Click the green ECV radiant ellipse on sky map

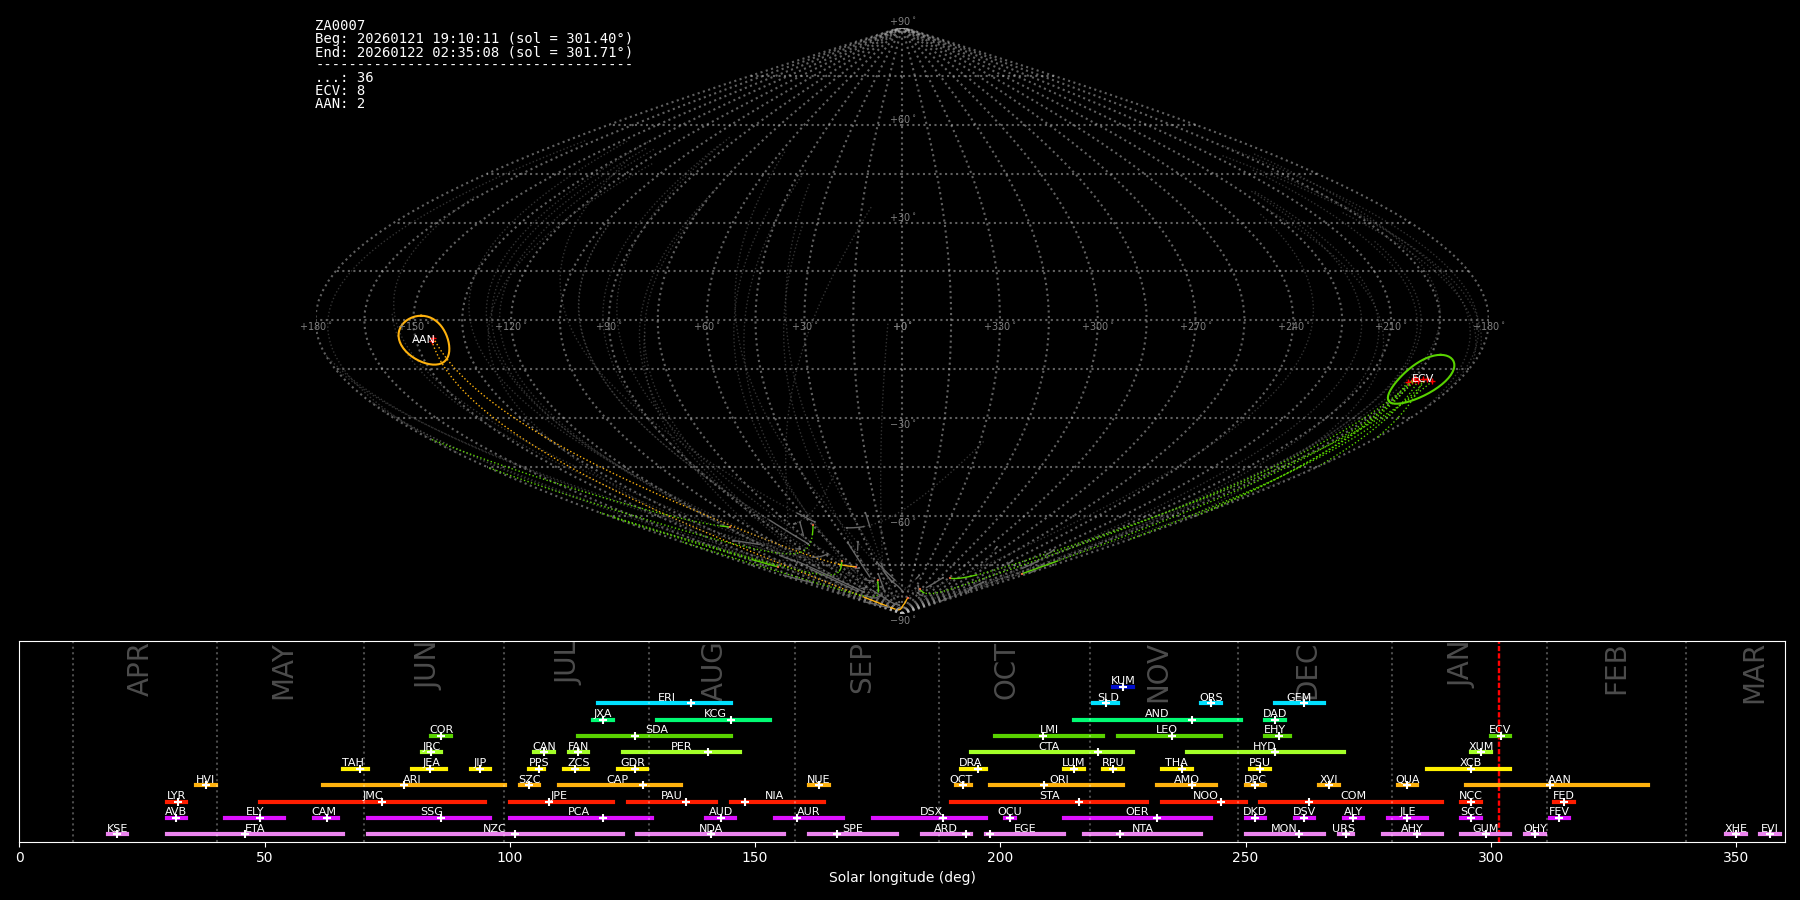coord(1421,379)
